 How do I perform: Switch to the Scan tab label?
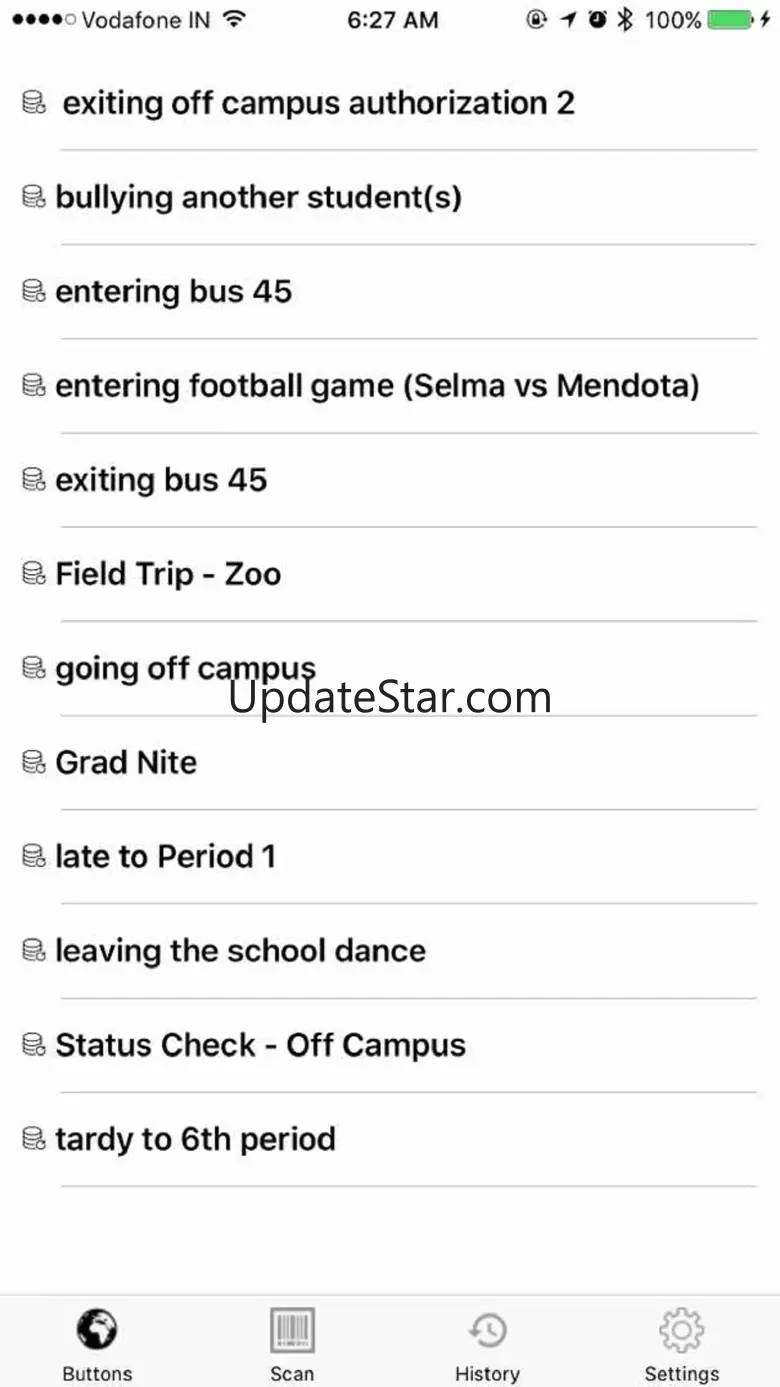pyautogui.click(x=292, y=1373)
